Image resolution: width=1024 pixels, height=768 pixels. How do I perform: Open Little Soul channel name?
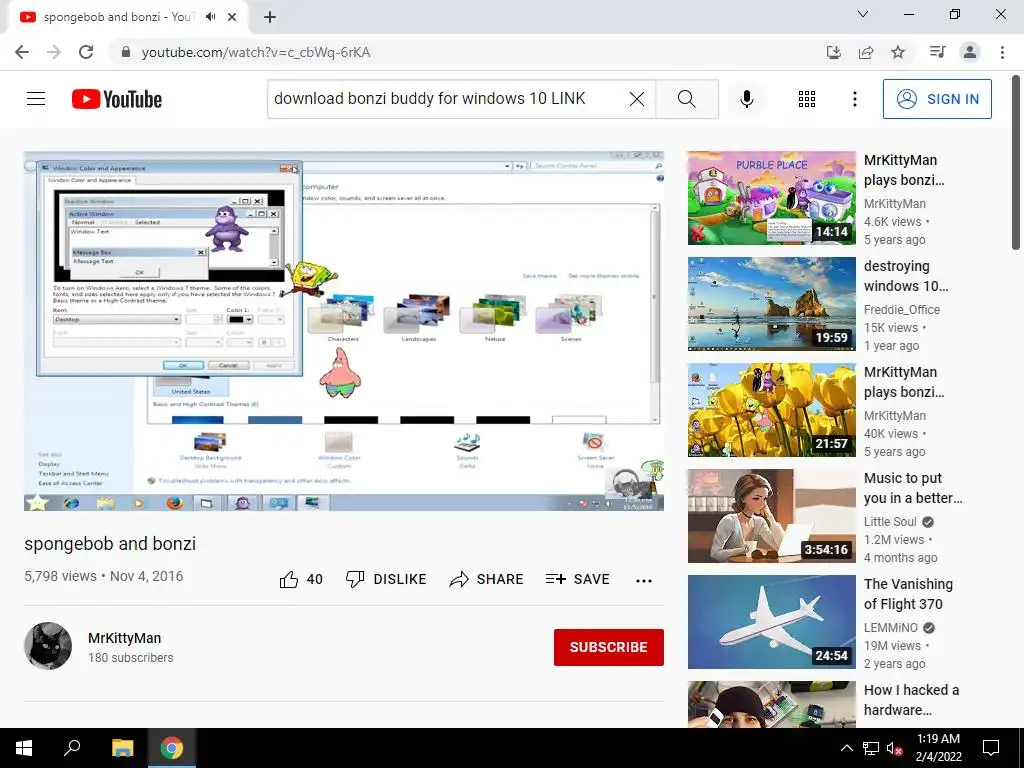890,522
